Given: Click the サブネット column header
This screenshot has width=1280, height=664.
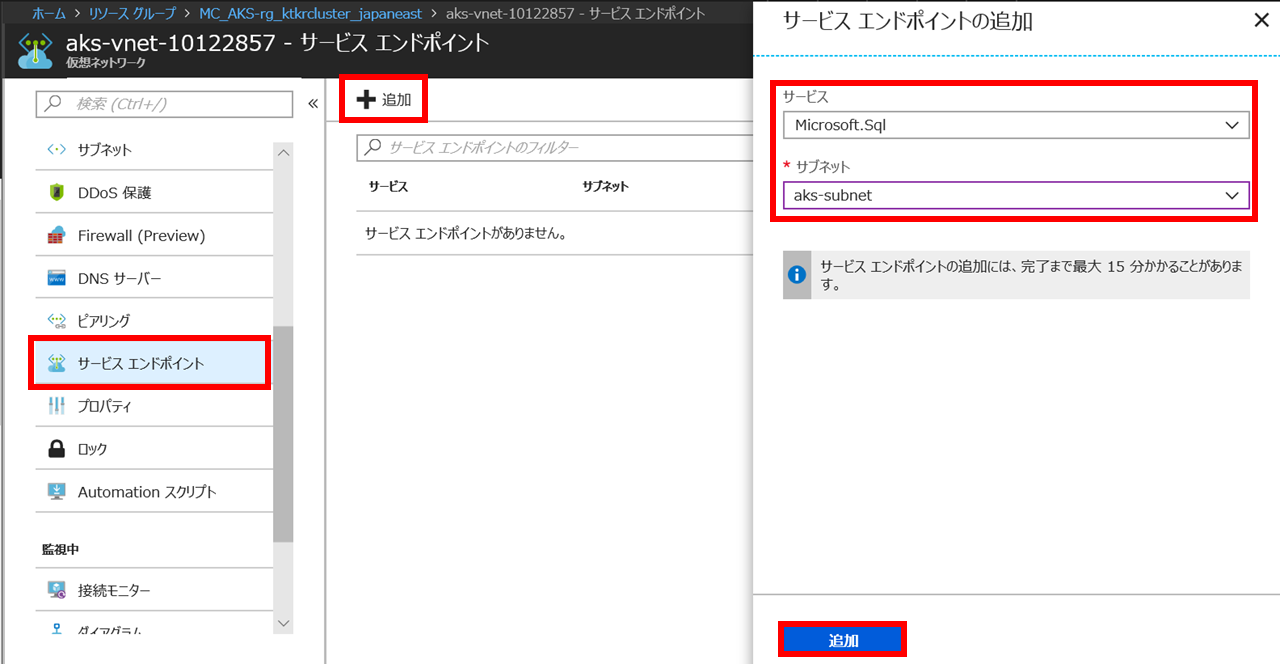Looking at the screenshot, I should pos(605,187).
